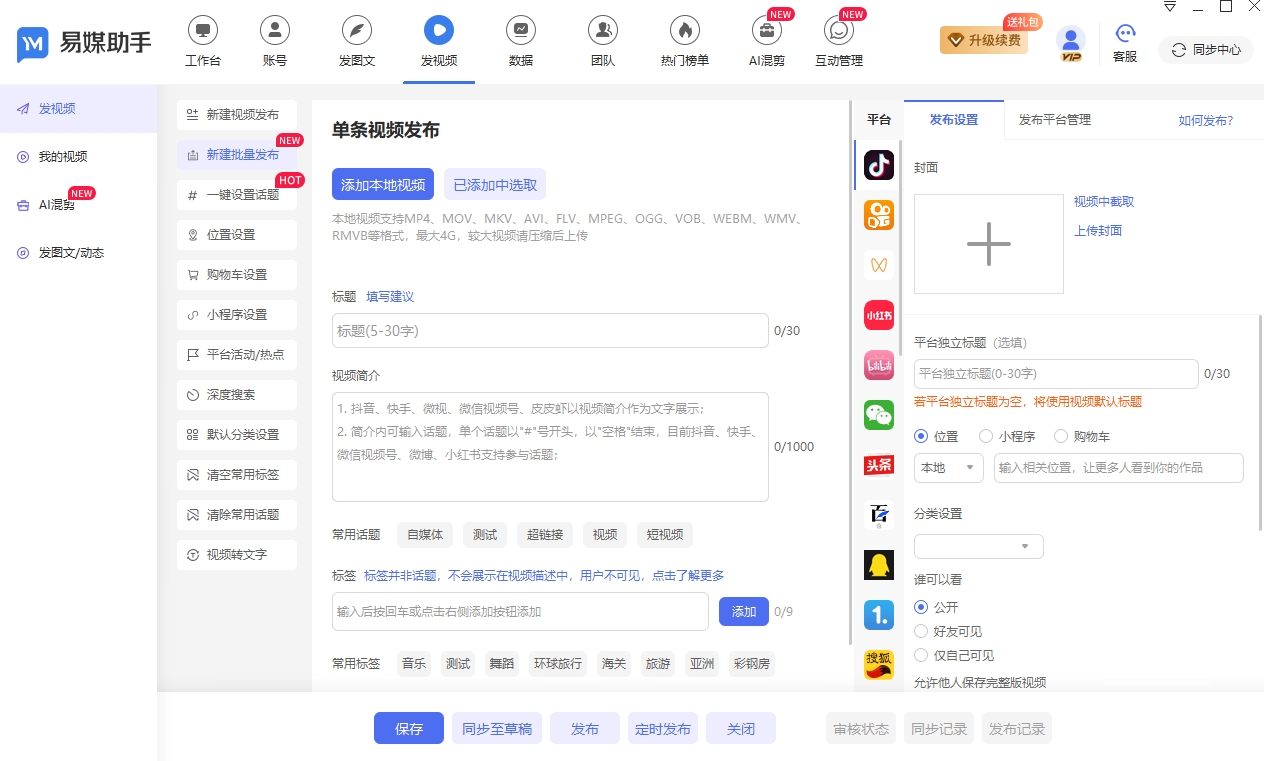Viewport: 1264px width, 761px height.
Task: Select the bilibili platform icon
Action: click(878, 365)
